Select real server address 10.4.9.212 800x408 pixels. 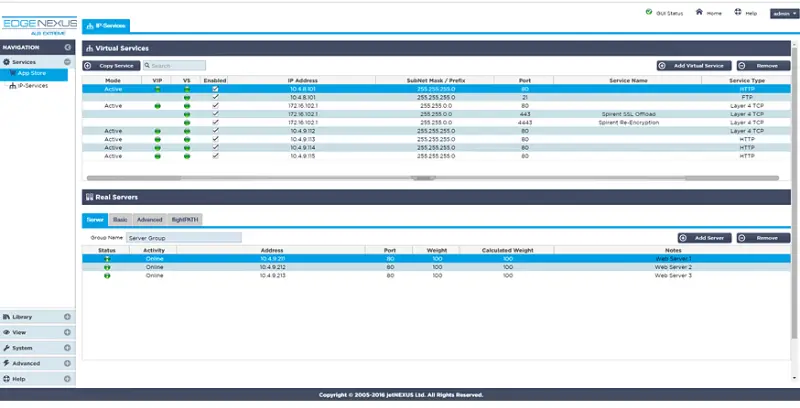tap(272, 267)
